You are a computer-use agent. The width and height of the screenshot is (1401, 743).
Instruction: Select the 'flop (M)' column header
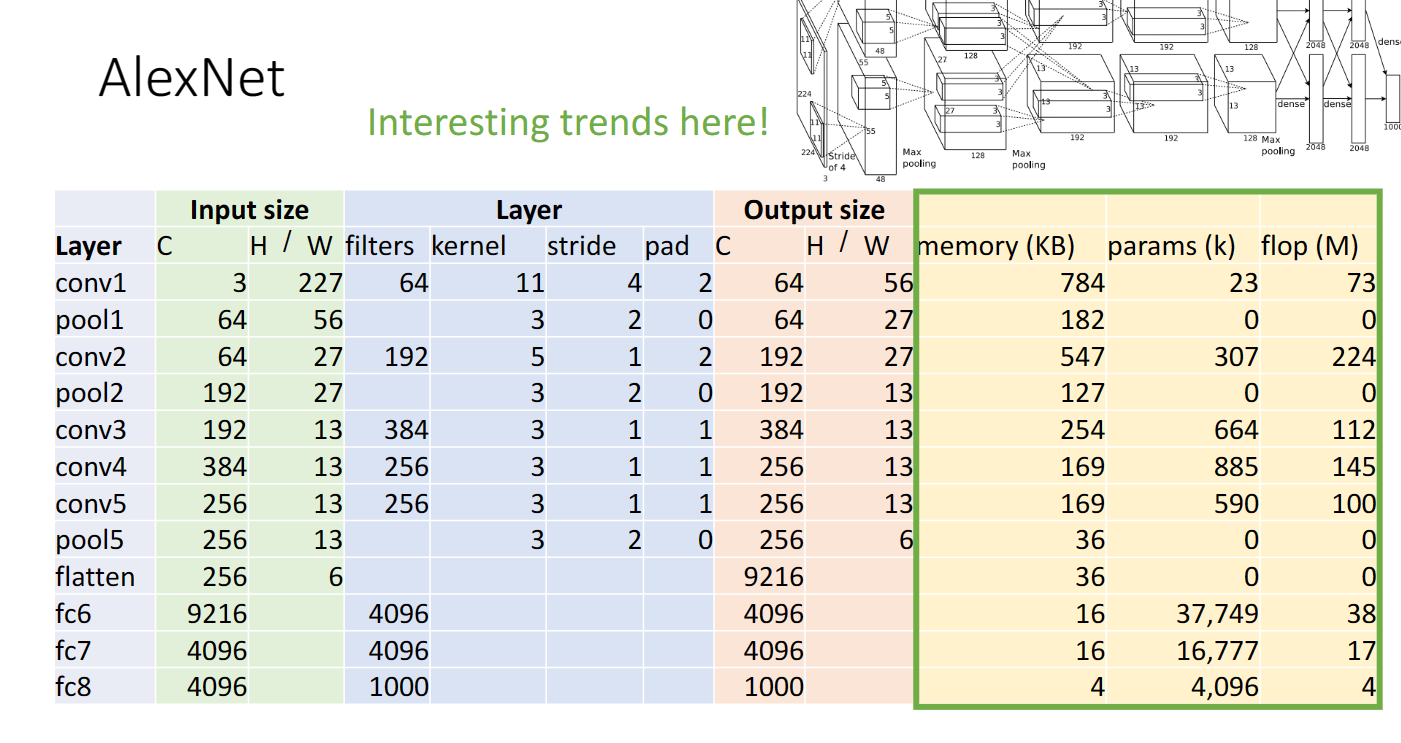tap(1309, 246)
